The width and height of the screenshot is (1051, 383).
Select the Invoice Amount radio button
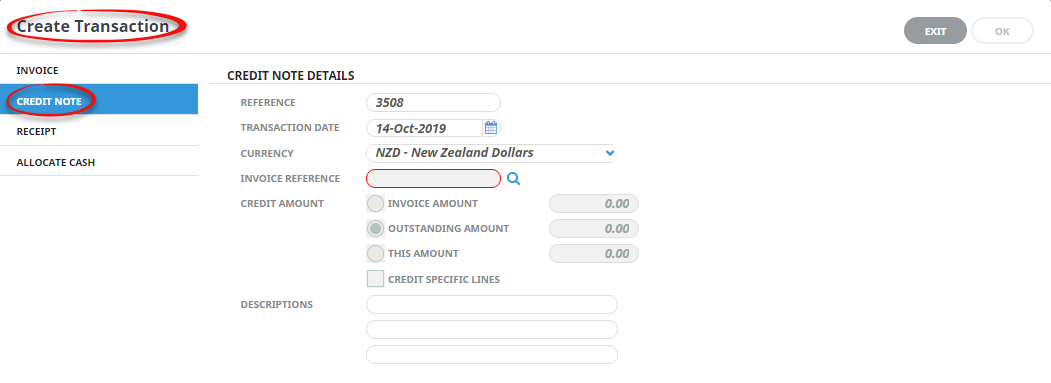tap(375, 203)
